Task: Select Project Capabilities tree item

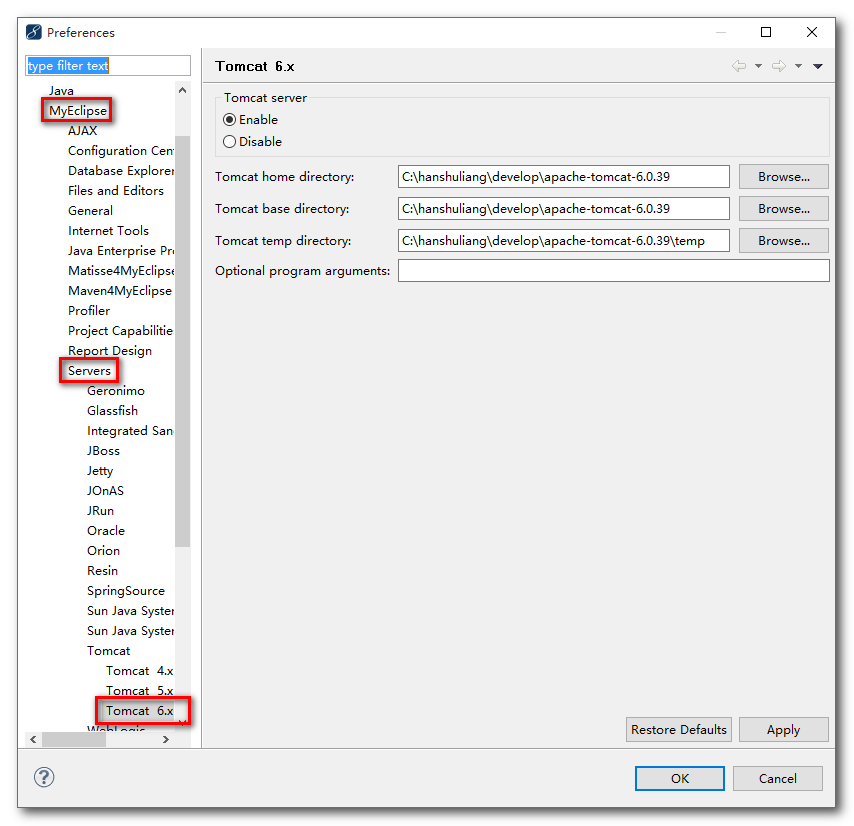Action: coord(120,331)
